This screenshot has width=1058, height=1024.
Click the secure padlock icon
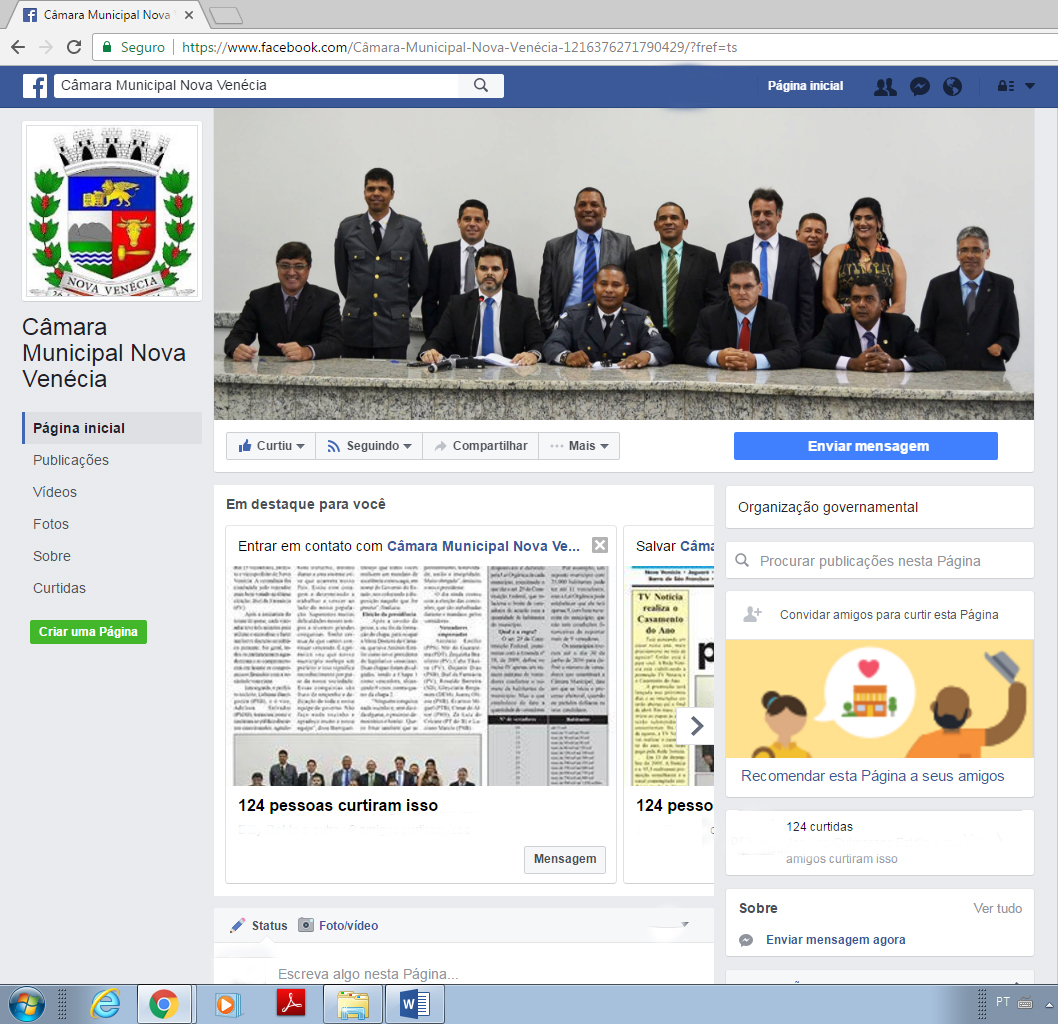107,47
